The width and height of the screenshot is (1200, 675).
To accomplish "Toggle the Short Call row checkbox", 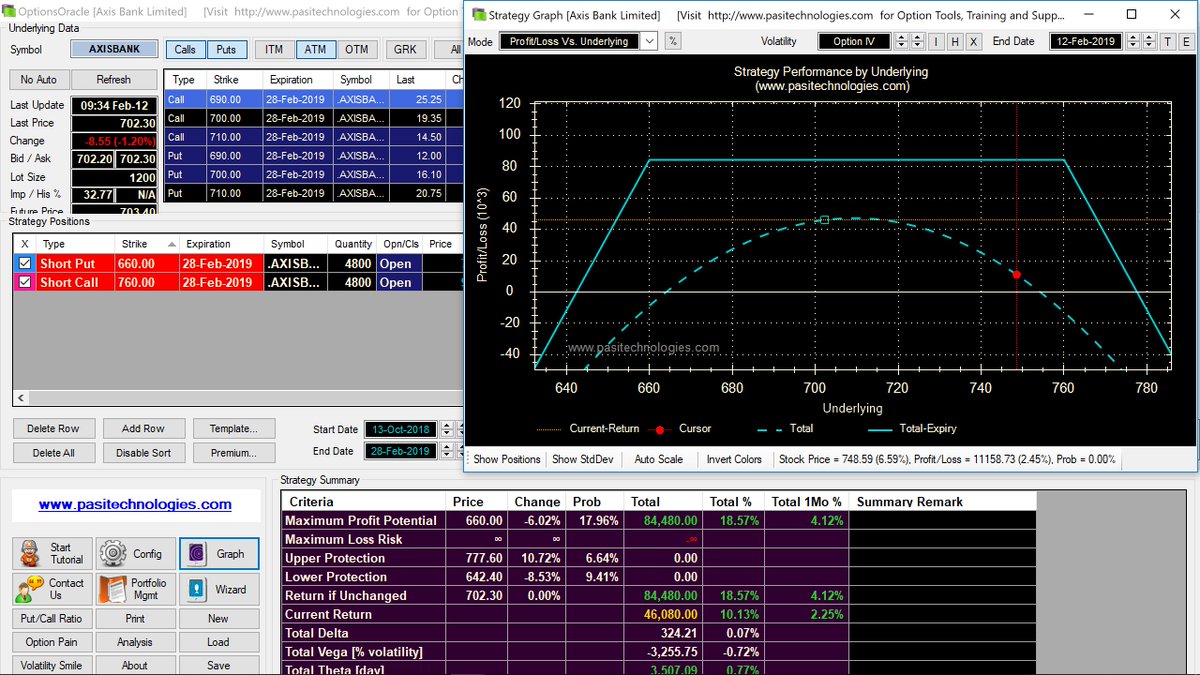I will click(x=25, y=282).
